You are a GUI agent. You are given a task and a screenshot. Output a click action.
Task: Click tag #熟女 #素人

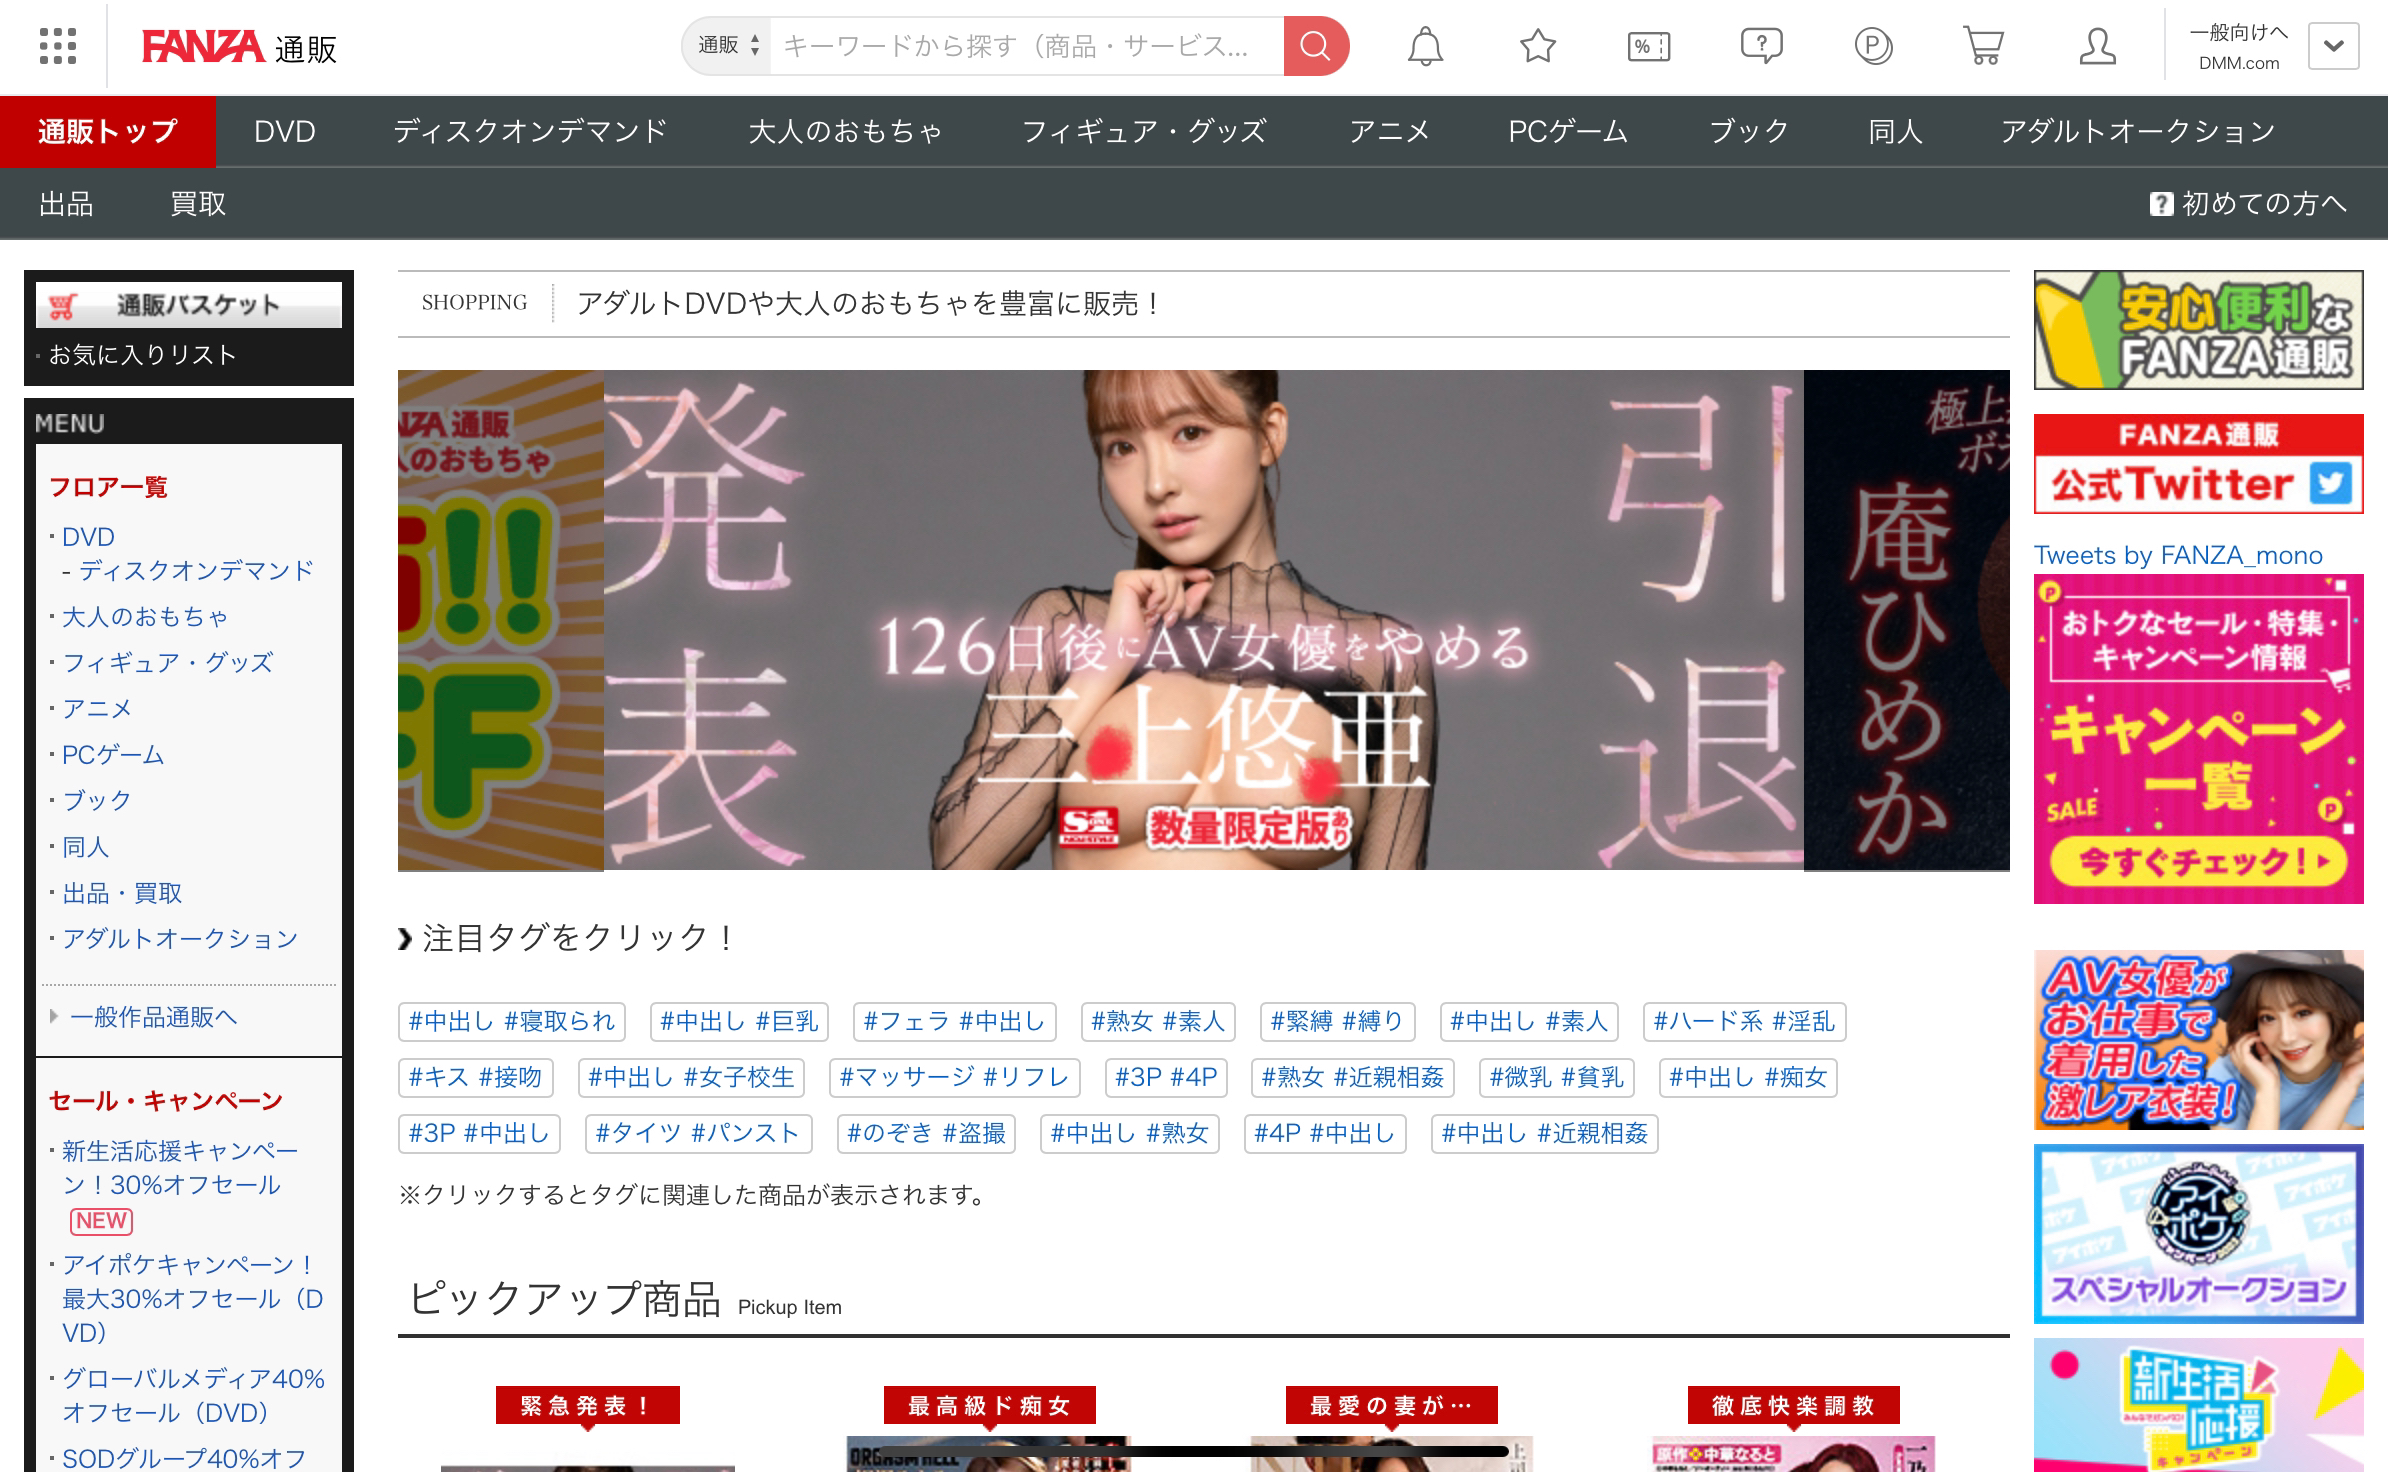(1158, 1022)
